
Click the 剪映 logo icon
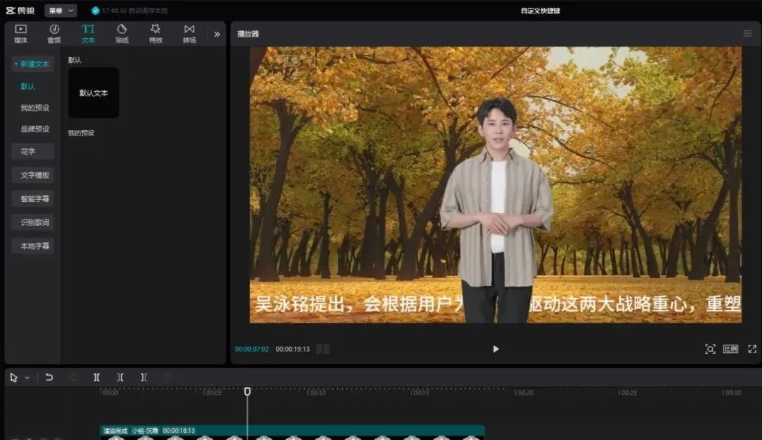coord(20,10)
